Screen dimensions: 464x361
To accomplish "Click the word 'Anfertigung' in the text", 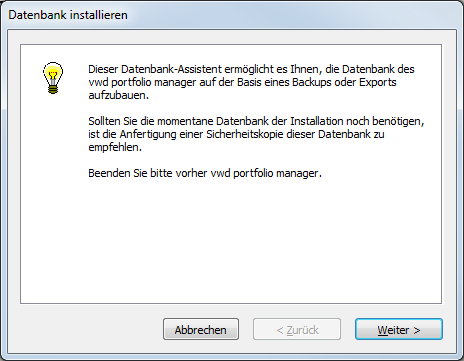I will click(148, 134).
